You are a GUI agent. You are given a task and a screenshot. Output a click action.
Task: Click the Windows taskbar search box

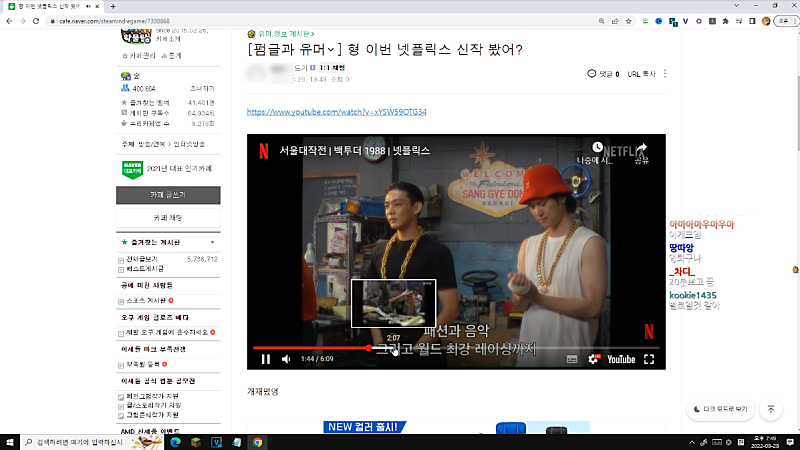(92, 442)
